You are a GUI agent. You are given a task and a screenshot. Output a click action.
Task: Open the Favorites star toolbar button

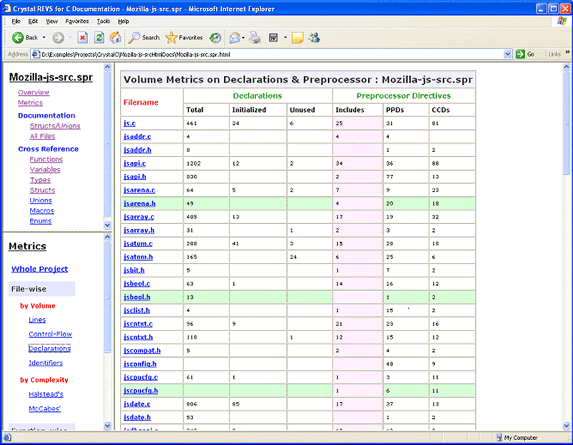point(184,37)
